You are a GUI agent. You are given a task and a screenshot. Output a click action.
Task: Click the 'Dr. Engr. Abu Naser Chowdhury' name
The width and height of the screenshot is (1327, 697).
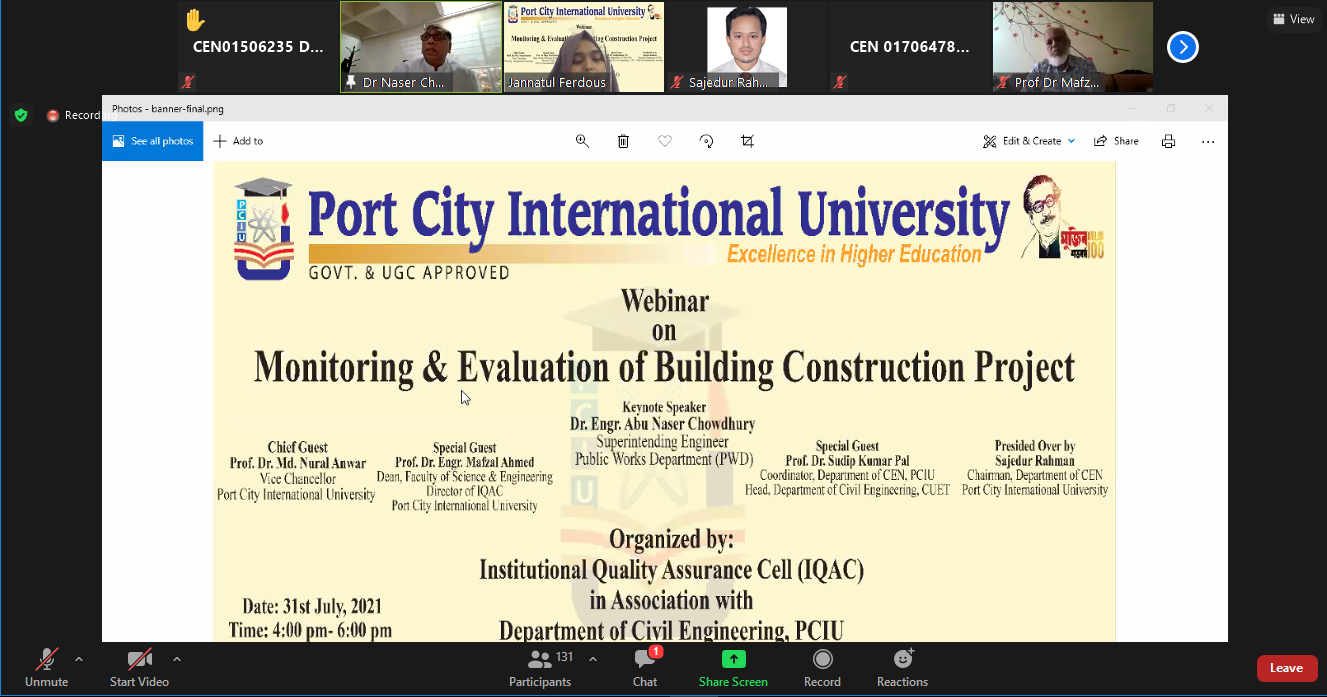(x=662, y=424)
